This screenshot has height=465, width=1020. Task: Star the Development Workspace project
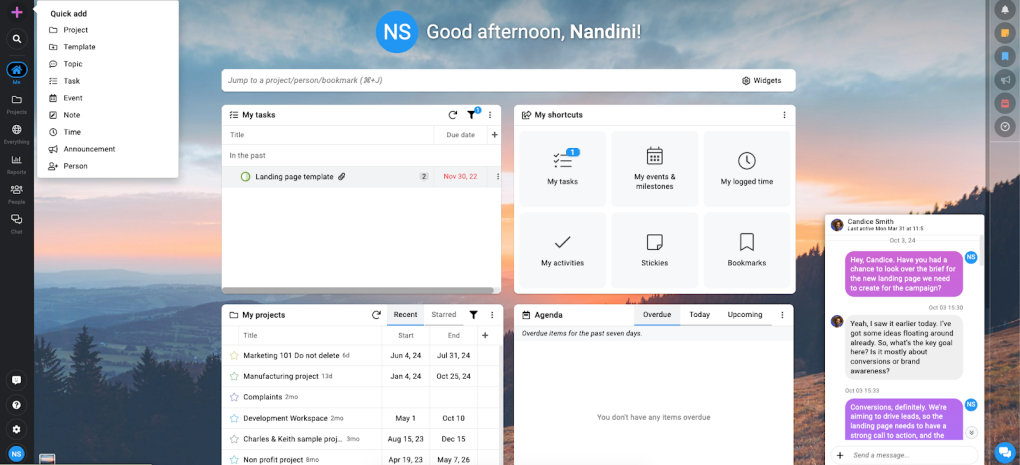pyautogui.click(x=234, y=418)
